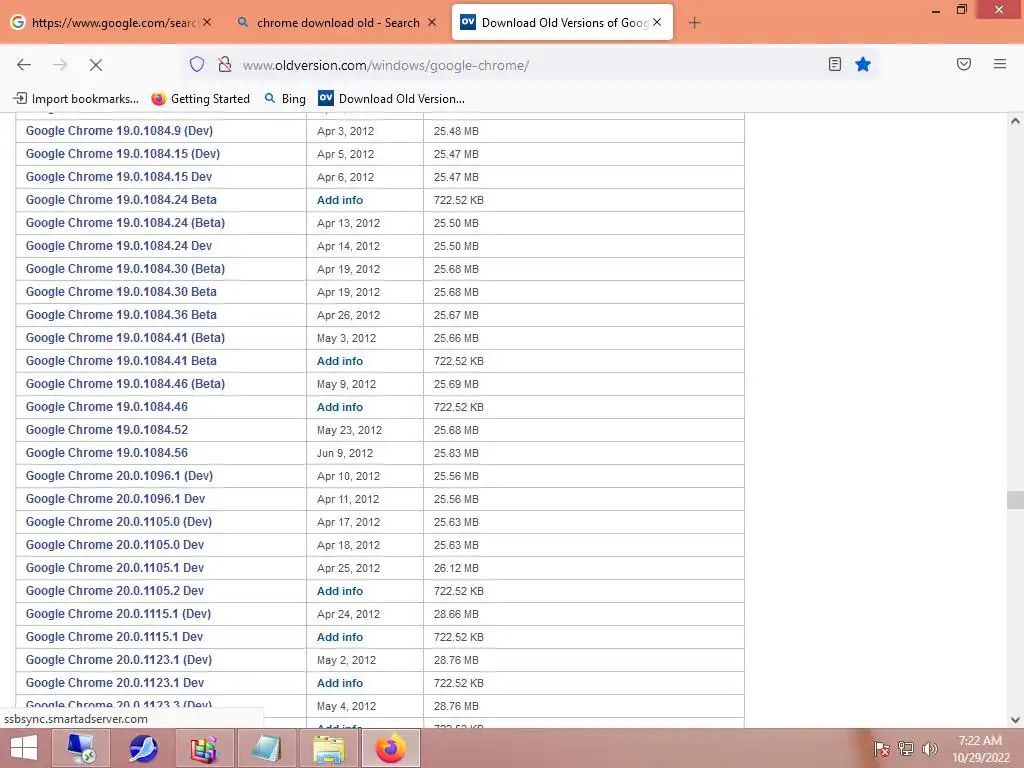This screenshot has height=768, width=1024.
Task: Stop loading the page
Action: coord(96,65)
